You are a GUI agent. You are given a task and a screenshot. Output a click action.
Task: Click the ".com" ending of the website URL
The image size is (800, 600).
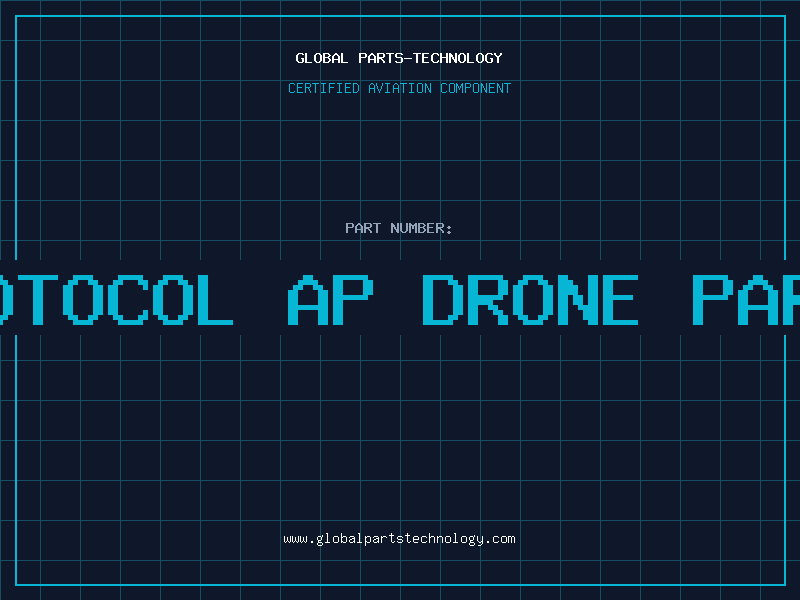pyautogui.click(x=501, y=539)
